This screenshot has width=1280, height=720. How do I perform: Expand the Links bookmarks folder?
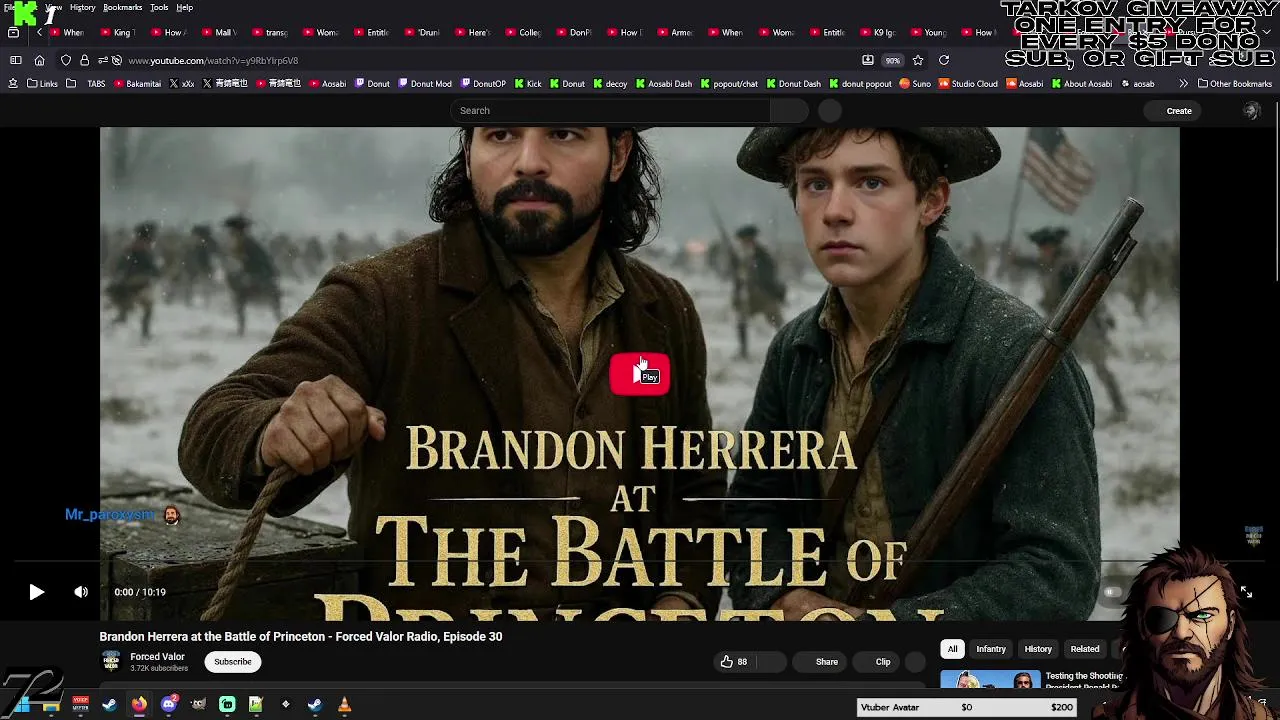point(41,84)
